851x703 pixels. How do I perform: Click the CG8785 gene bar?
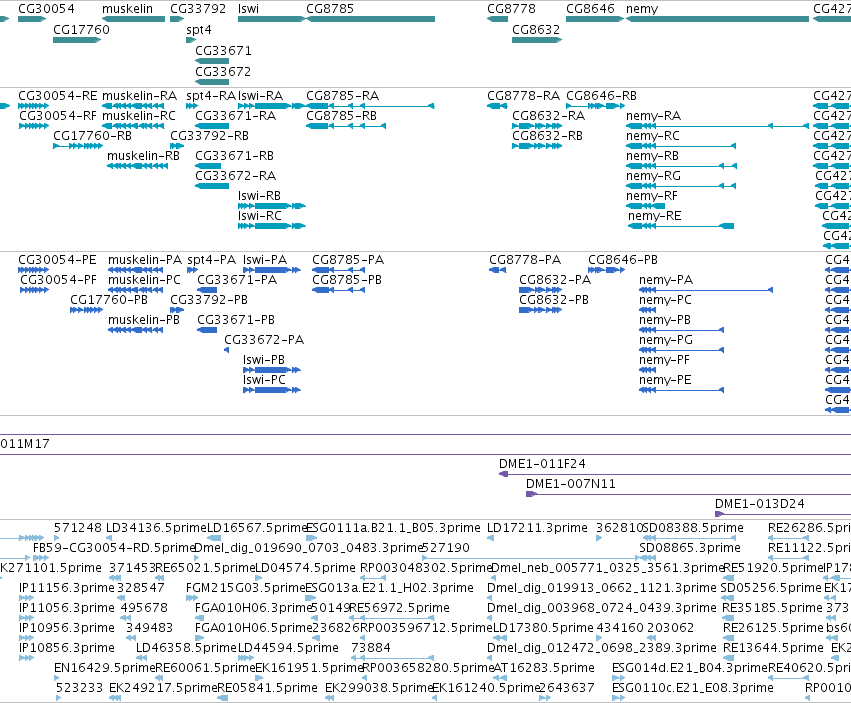(371, 19)
